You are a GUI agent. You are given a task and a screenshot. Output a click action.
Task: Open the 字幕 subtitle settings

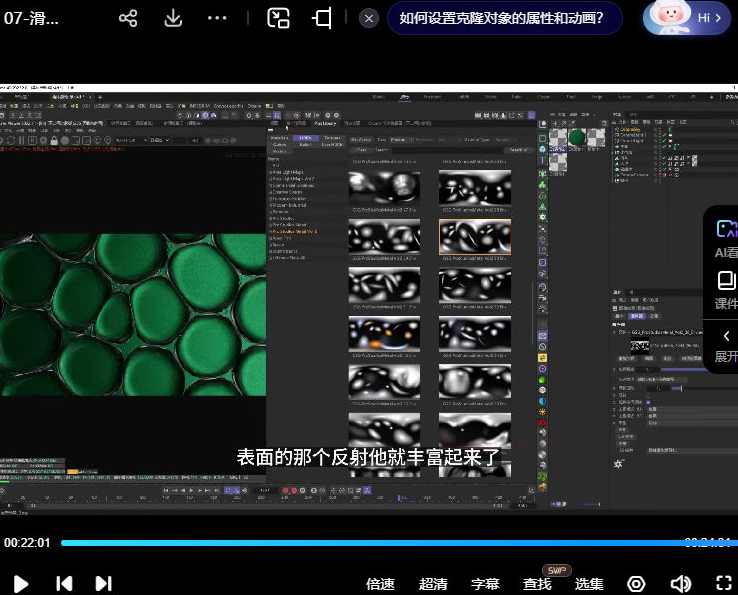(485, 584)
